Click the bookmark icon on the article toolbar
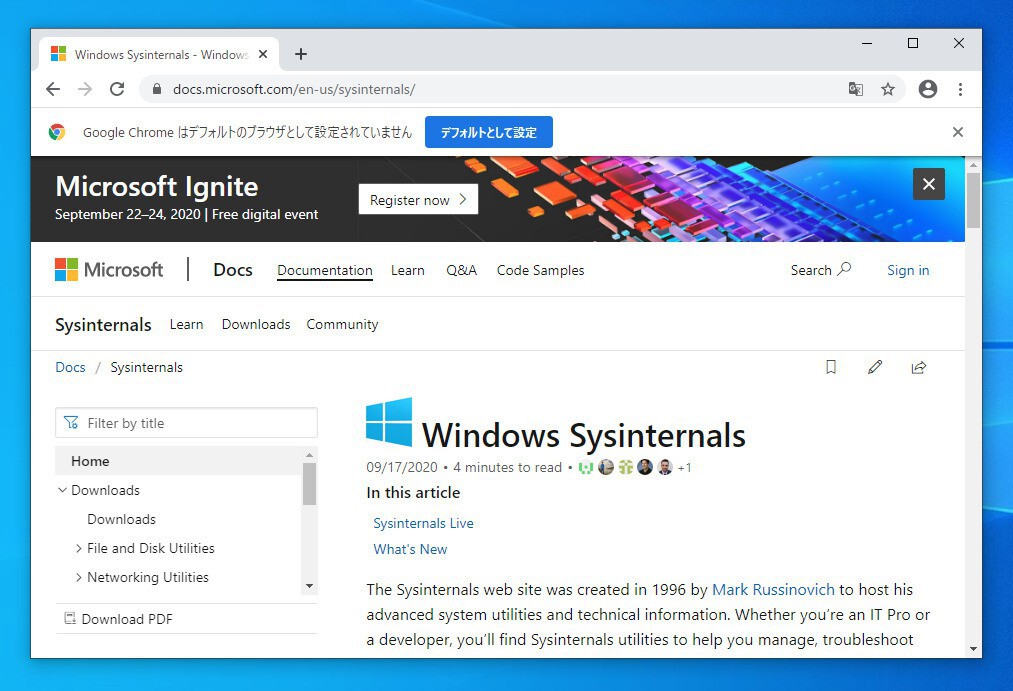The width and height of the screenshot is (1013, 691). tap(831, 367)
